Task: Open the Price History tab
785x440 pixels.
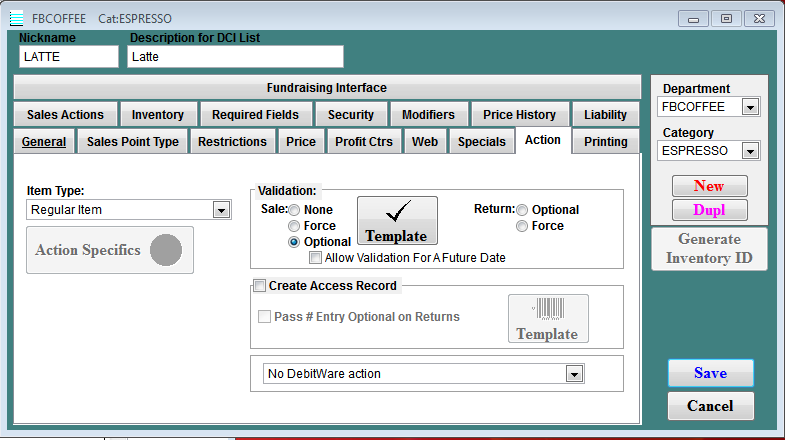Action: (x=520, y=115)
